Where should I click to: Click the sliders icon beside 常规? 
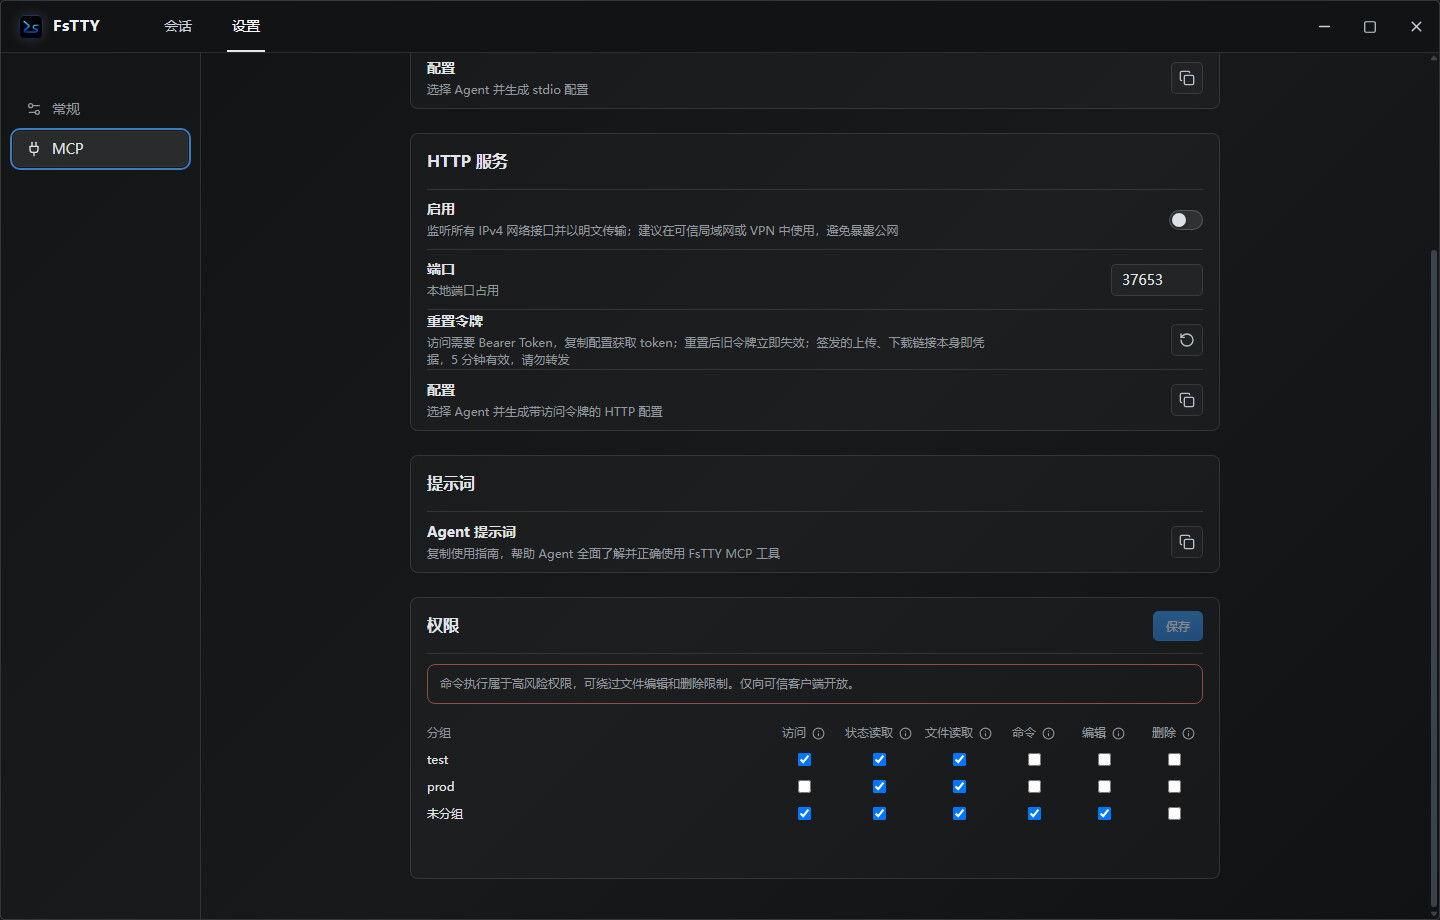[x=34, y=109]
